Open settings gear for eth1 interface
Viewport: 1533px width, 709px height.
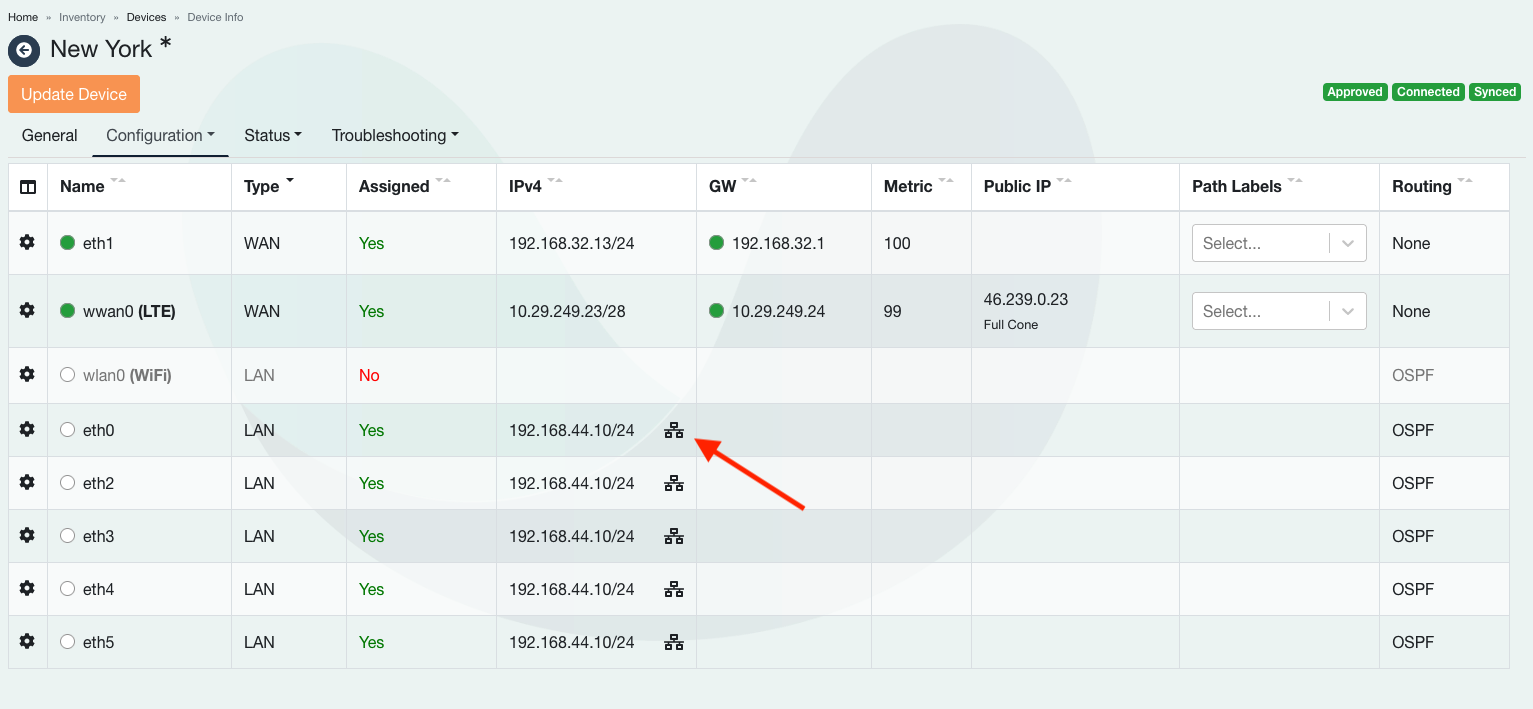[x=27, y=242]
